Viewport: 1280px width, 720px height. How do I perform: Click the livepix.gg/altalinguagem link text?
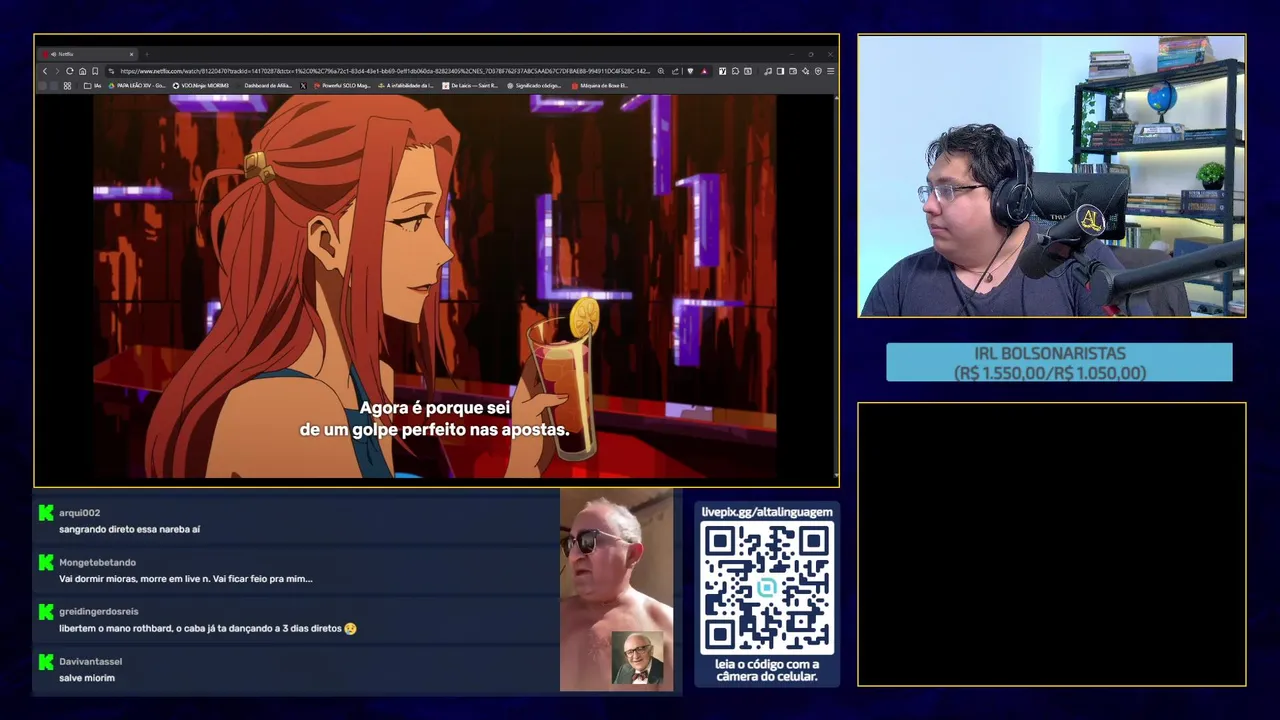pyautogui.click(x=767, y=512)
